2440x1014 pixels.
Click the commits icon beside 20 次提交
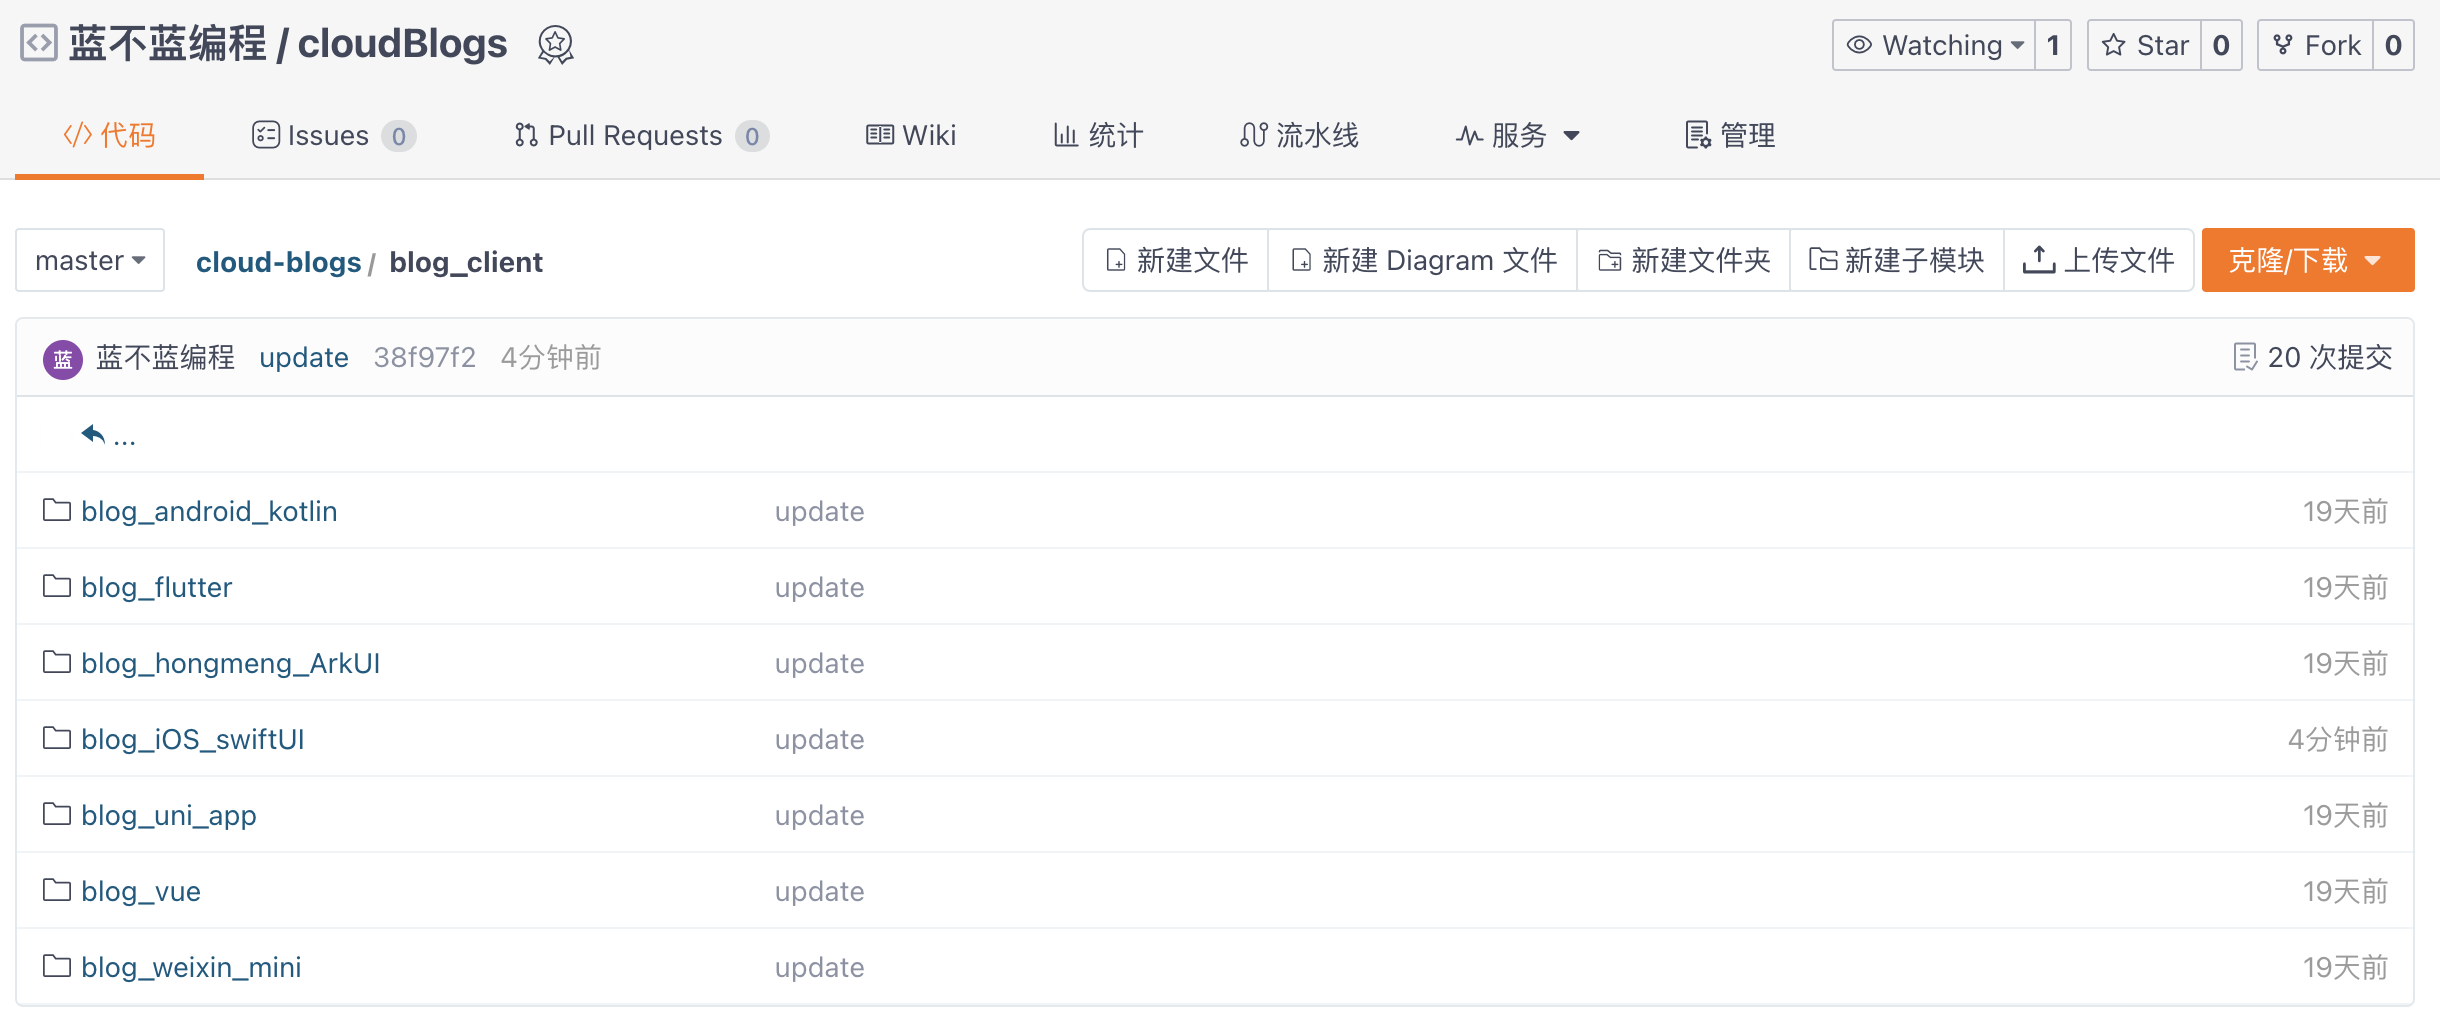coord(2247,357)
